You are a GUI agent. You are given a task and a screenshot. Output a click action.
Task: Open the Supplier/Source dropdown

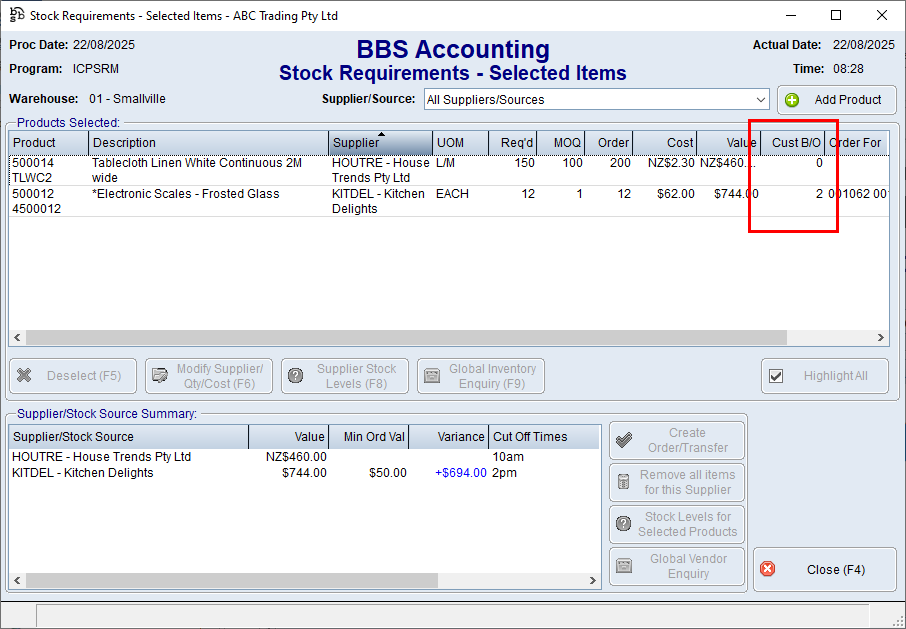761,100
